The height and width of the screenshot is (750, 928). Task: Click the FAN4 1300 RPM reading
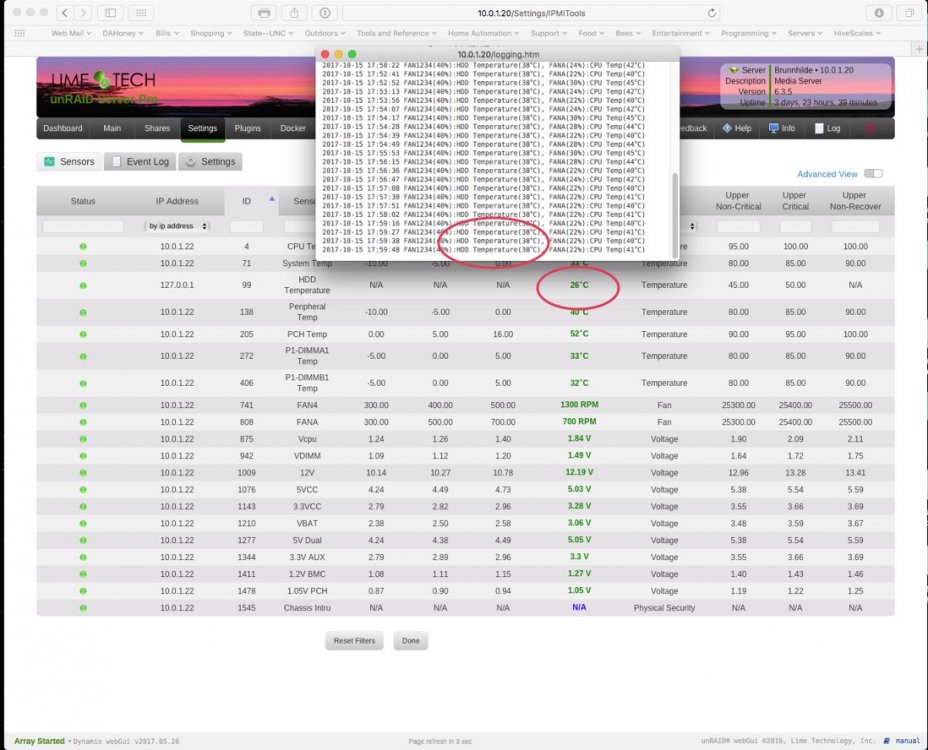tap(579, 405)
